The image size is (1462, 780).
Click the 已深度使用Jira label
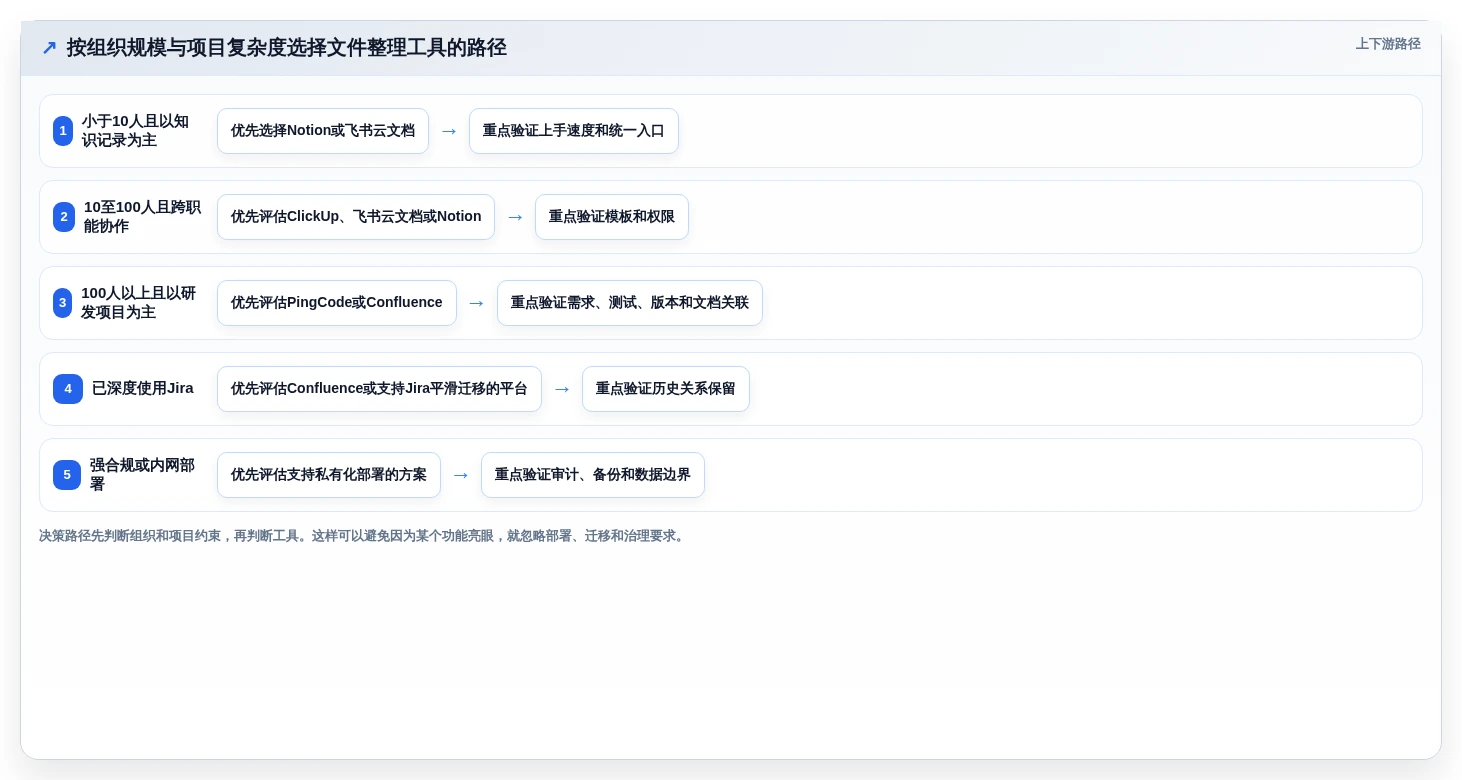click(142, 389)
